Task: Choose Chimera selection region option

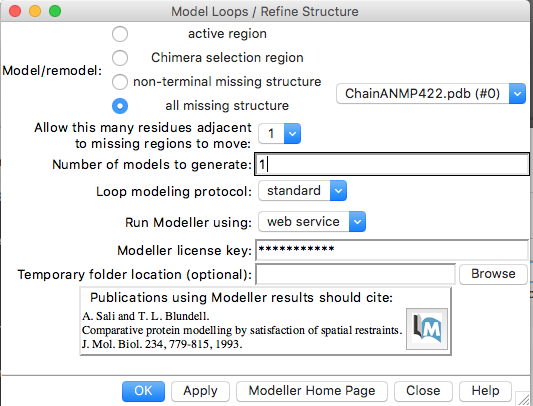Action: click(x=120, y=58)
